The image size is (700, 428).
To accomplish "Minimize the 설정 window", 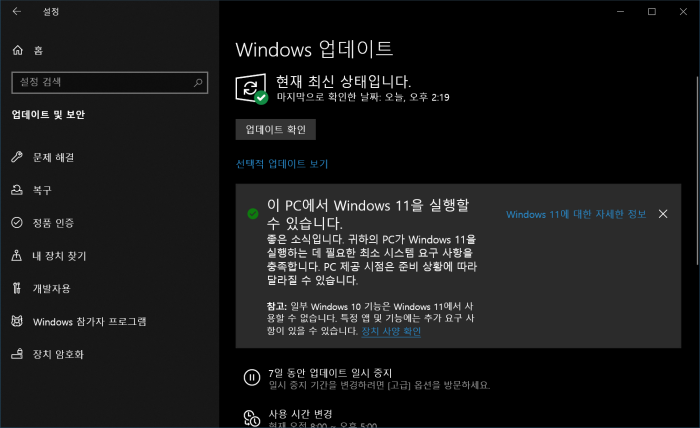I will click(x=621, y=12).
